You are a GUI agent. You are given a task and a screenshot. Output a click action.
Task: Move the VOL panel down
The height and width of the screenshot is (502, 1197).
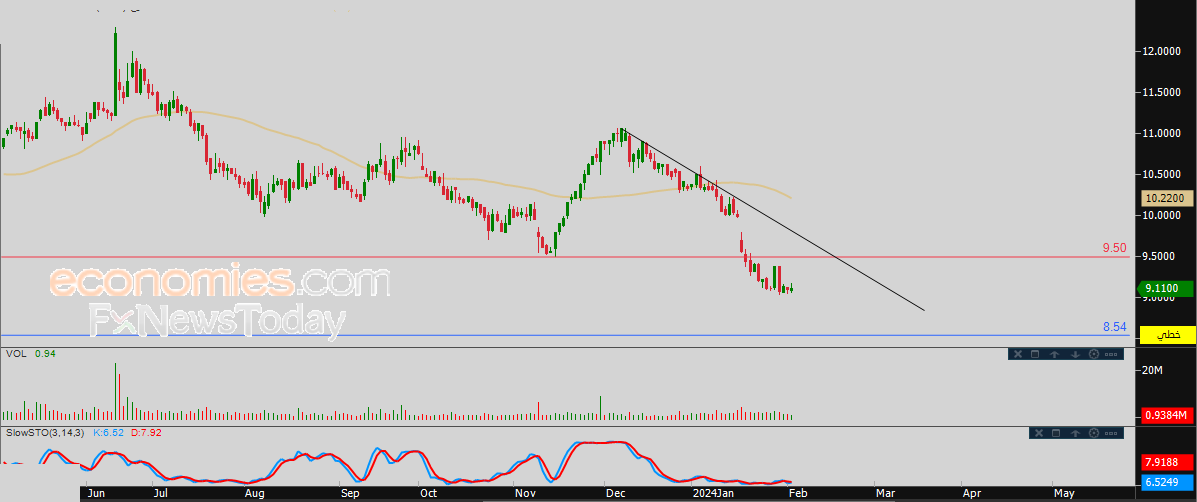pos(1075,354)
